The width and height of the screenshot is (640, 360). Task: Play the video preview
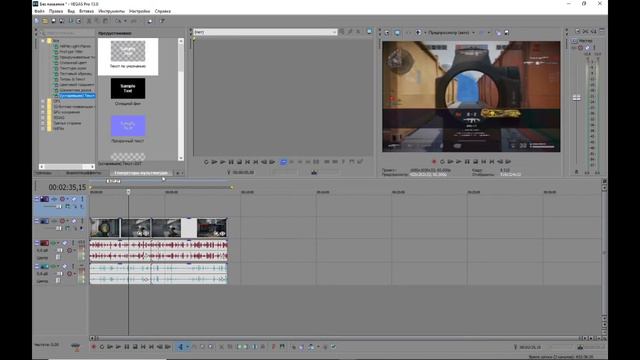point(459,162)
